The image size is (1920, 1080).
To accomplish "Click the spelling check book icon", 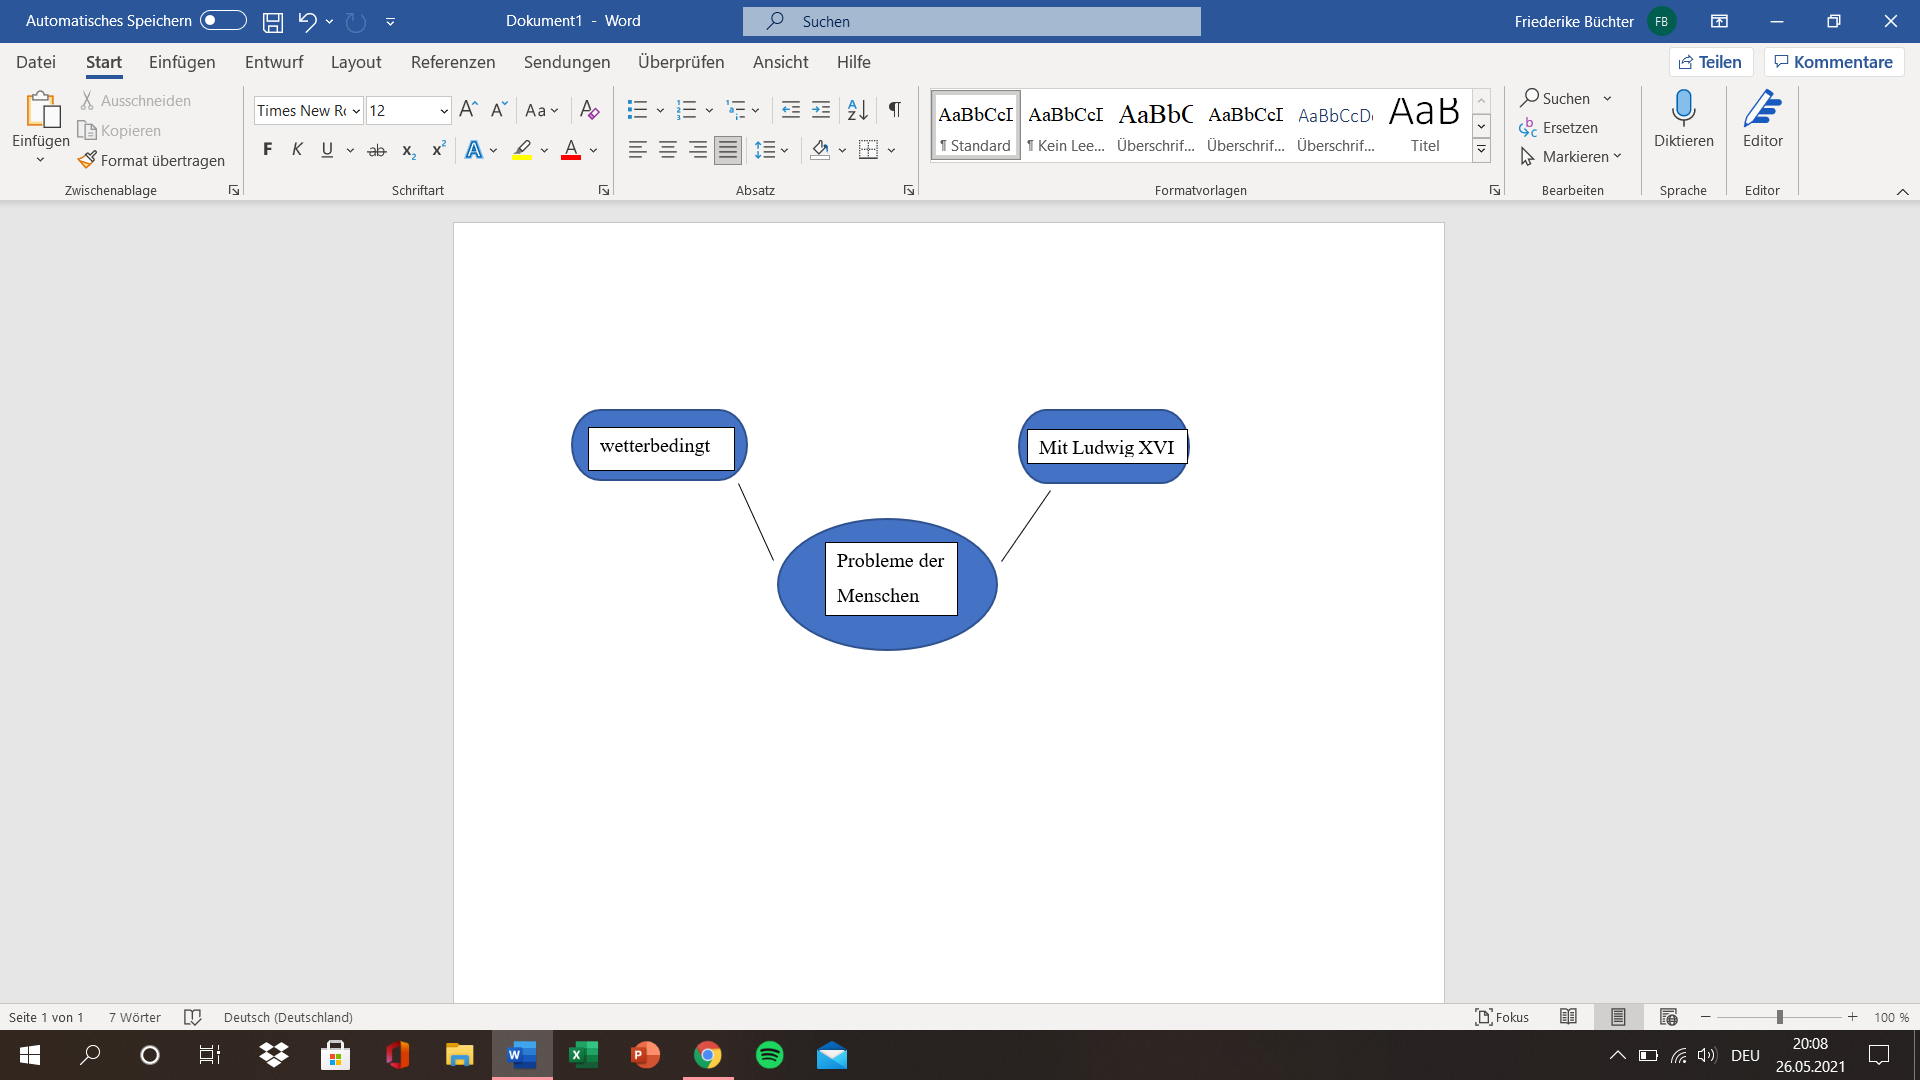I will [x=193, y=1017].
